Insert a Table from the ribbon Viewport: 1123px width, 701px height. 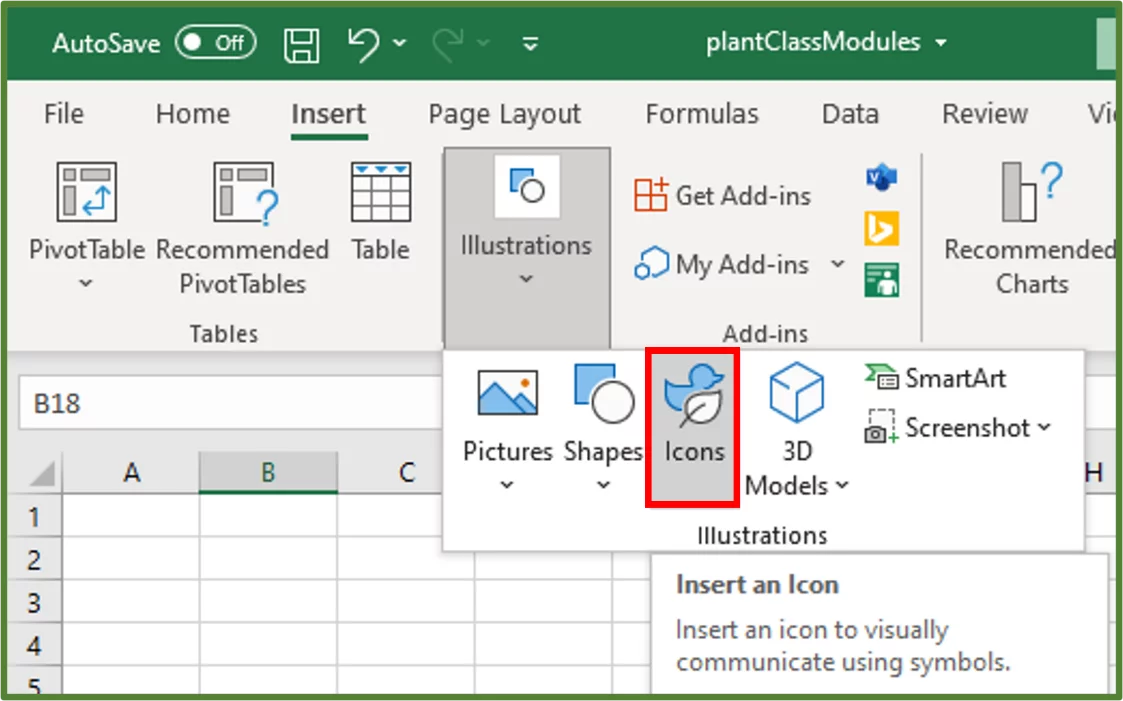[380, 213]
